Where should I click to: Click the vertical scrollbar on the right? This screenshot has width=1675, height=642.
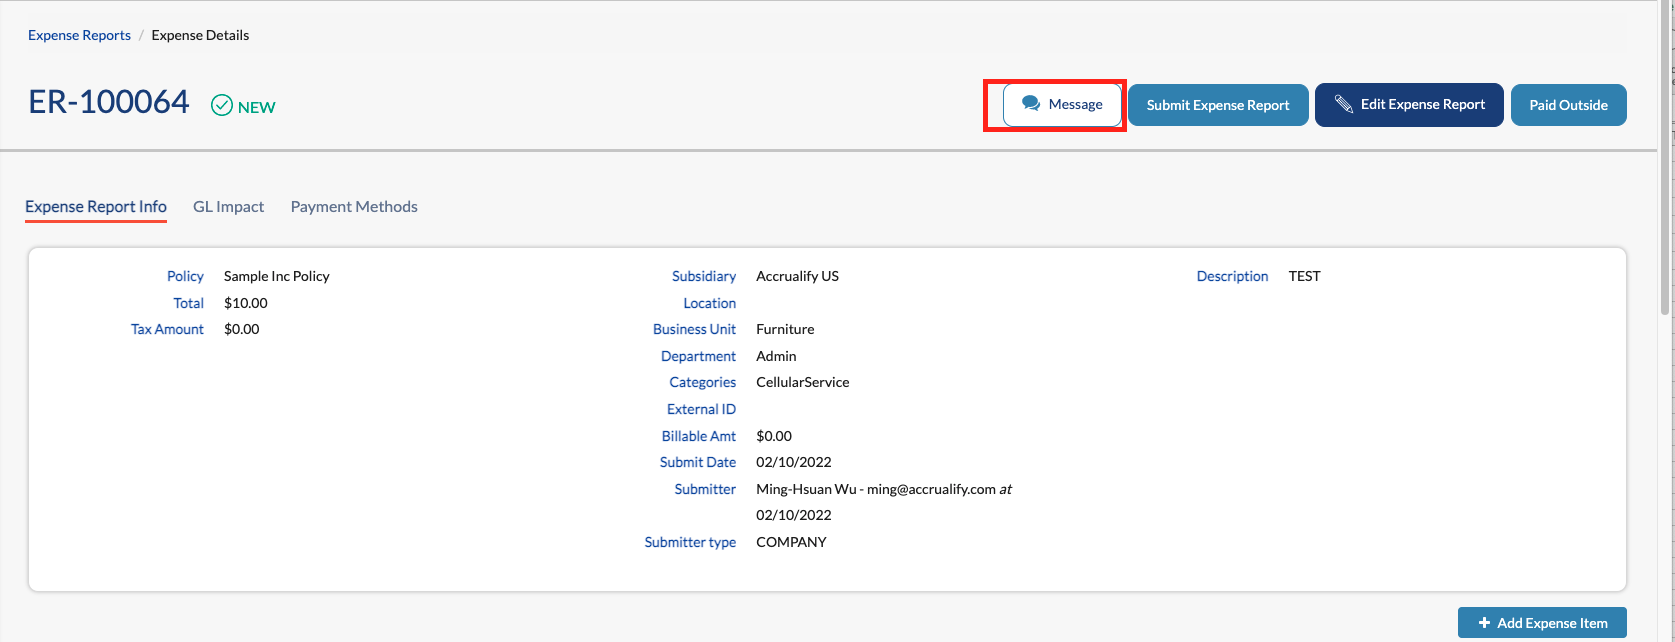[1666, 160]
